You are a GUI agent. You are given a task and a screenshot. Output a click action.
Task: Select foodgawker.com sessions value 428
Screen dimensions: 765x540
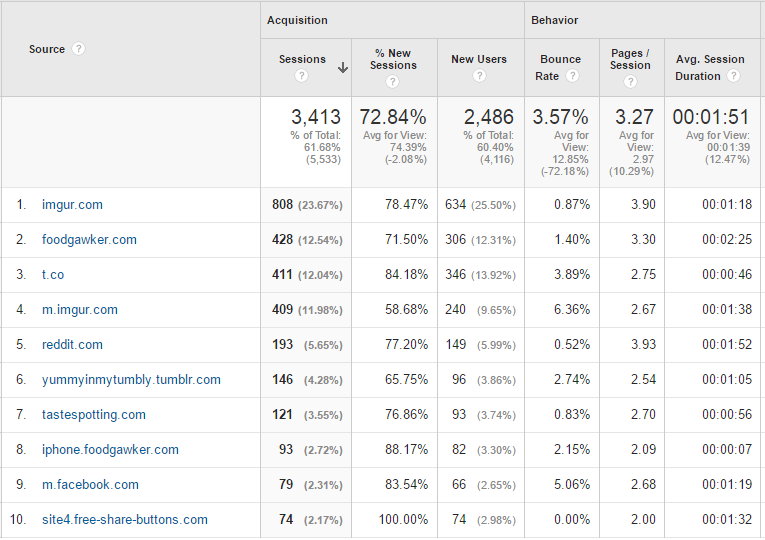click(282, 240)
